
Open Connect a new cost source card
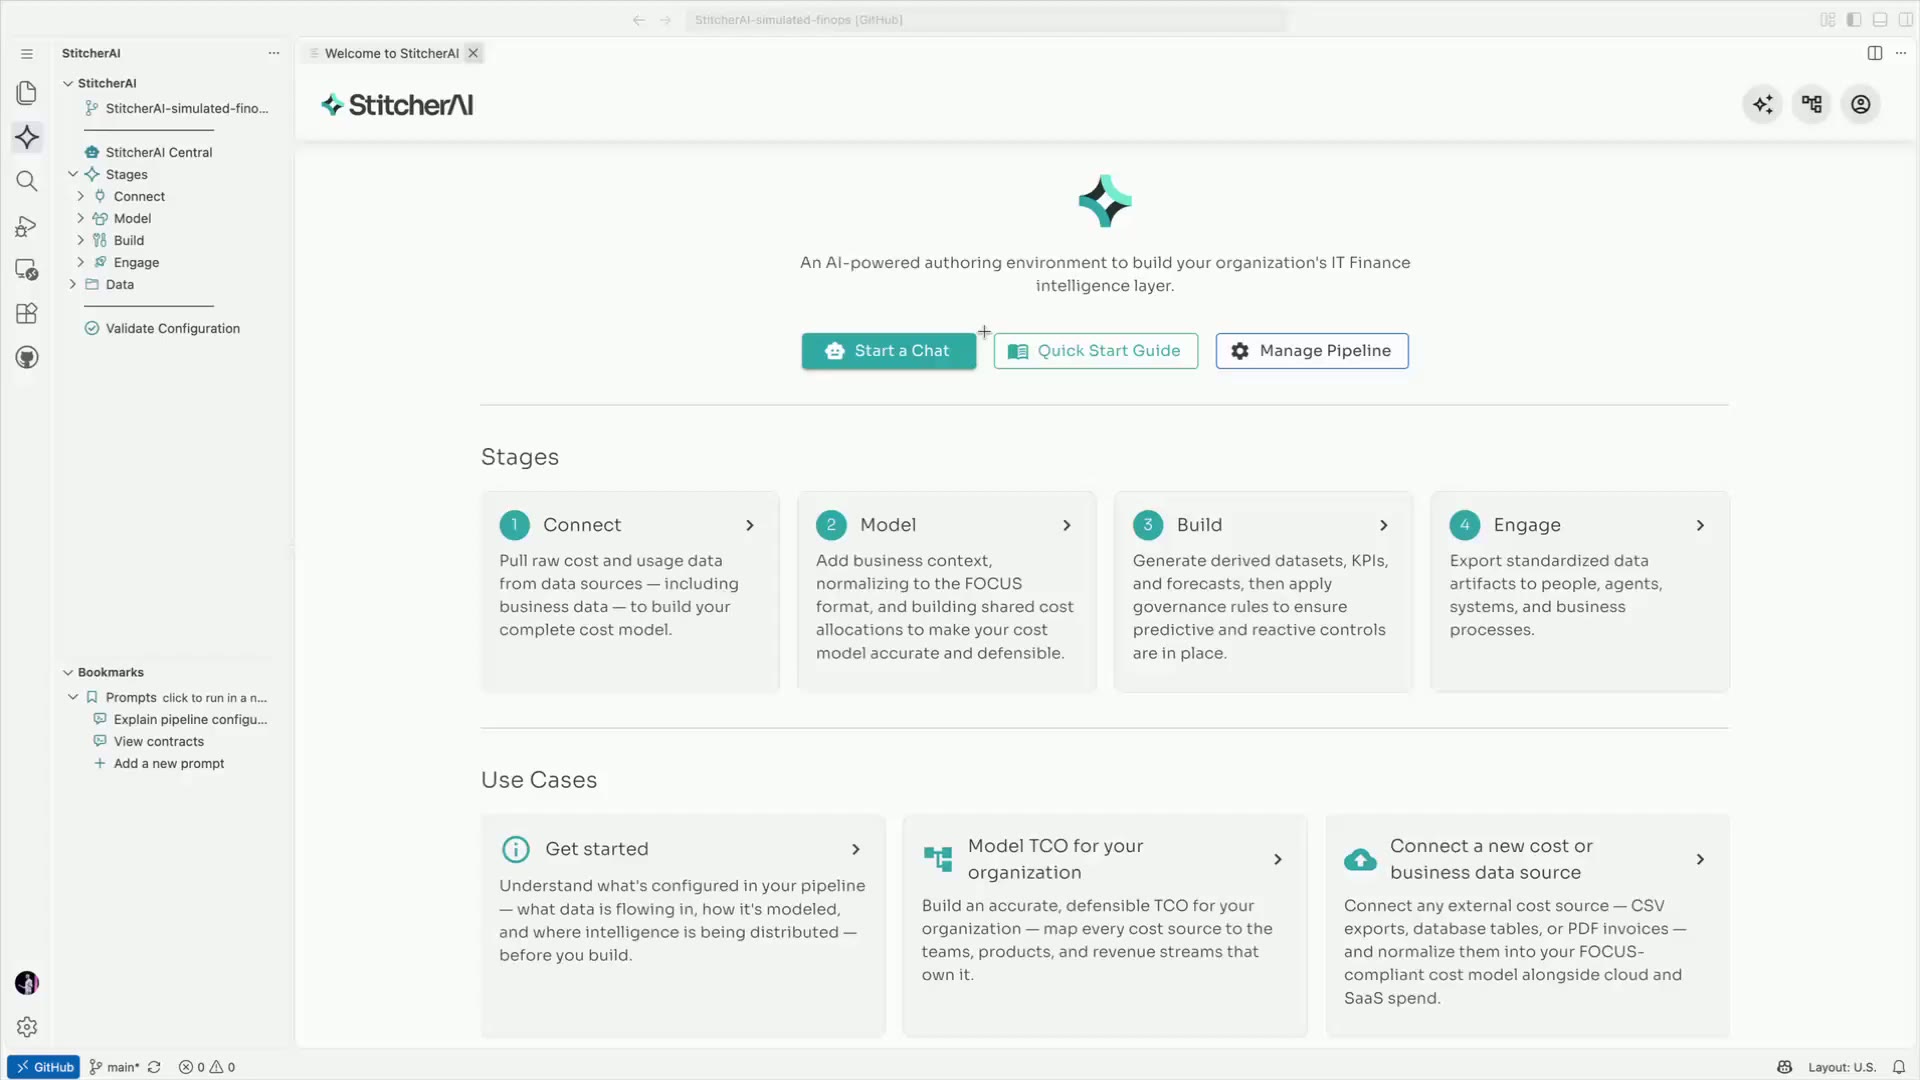[1528, 926]
